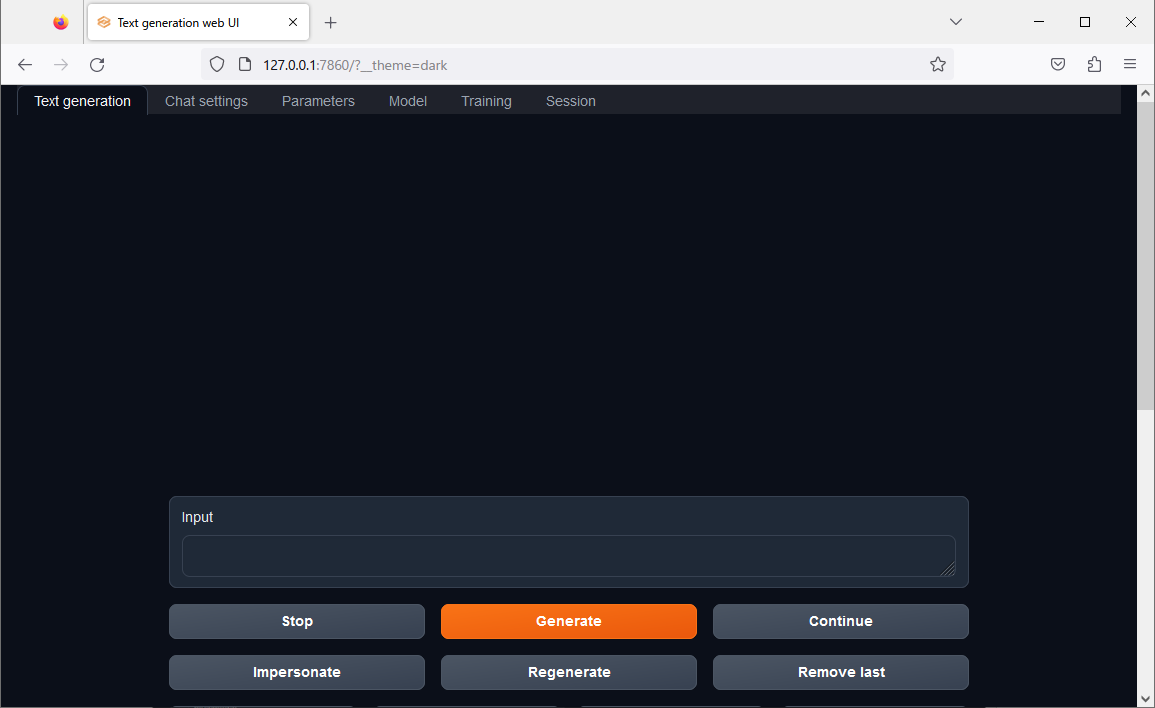The width and height of the screenshot is (1155, 708).
Task: Open a new tab with the plus icon
Action: tap(331, 23)
